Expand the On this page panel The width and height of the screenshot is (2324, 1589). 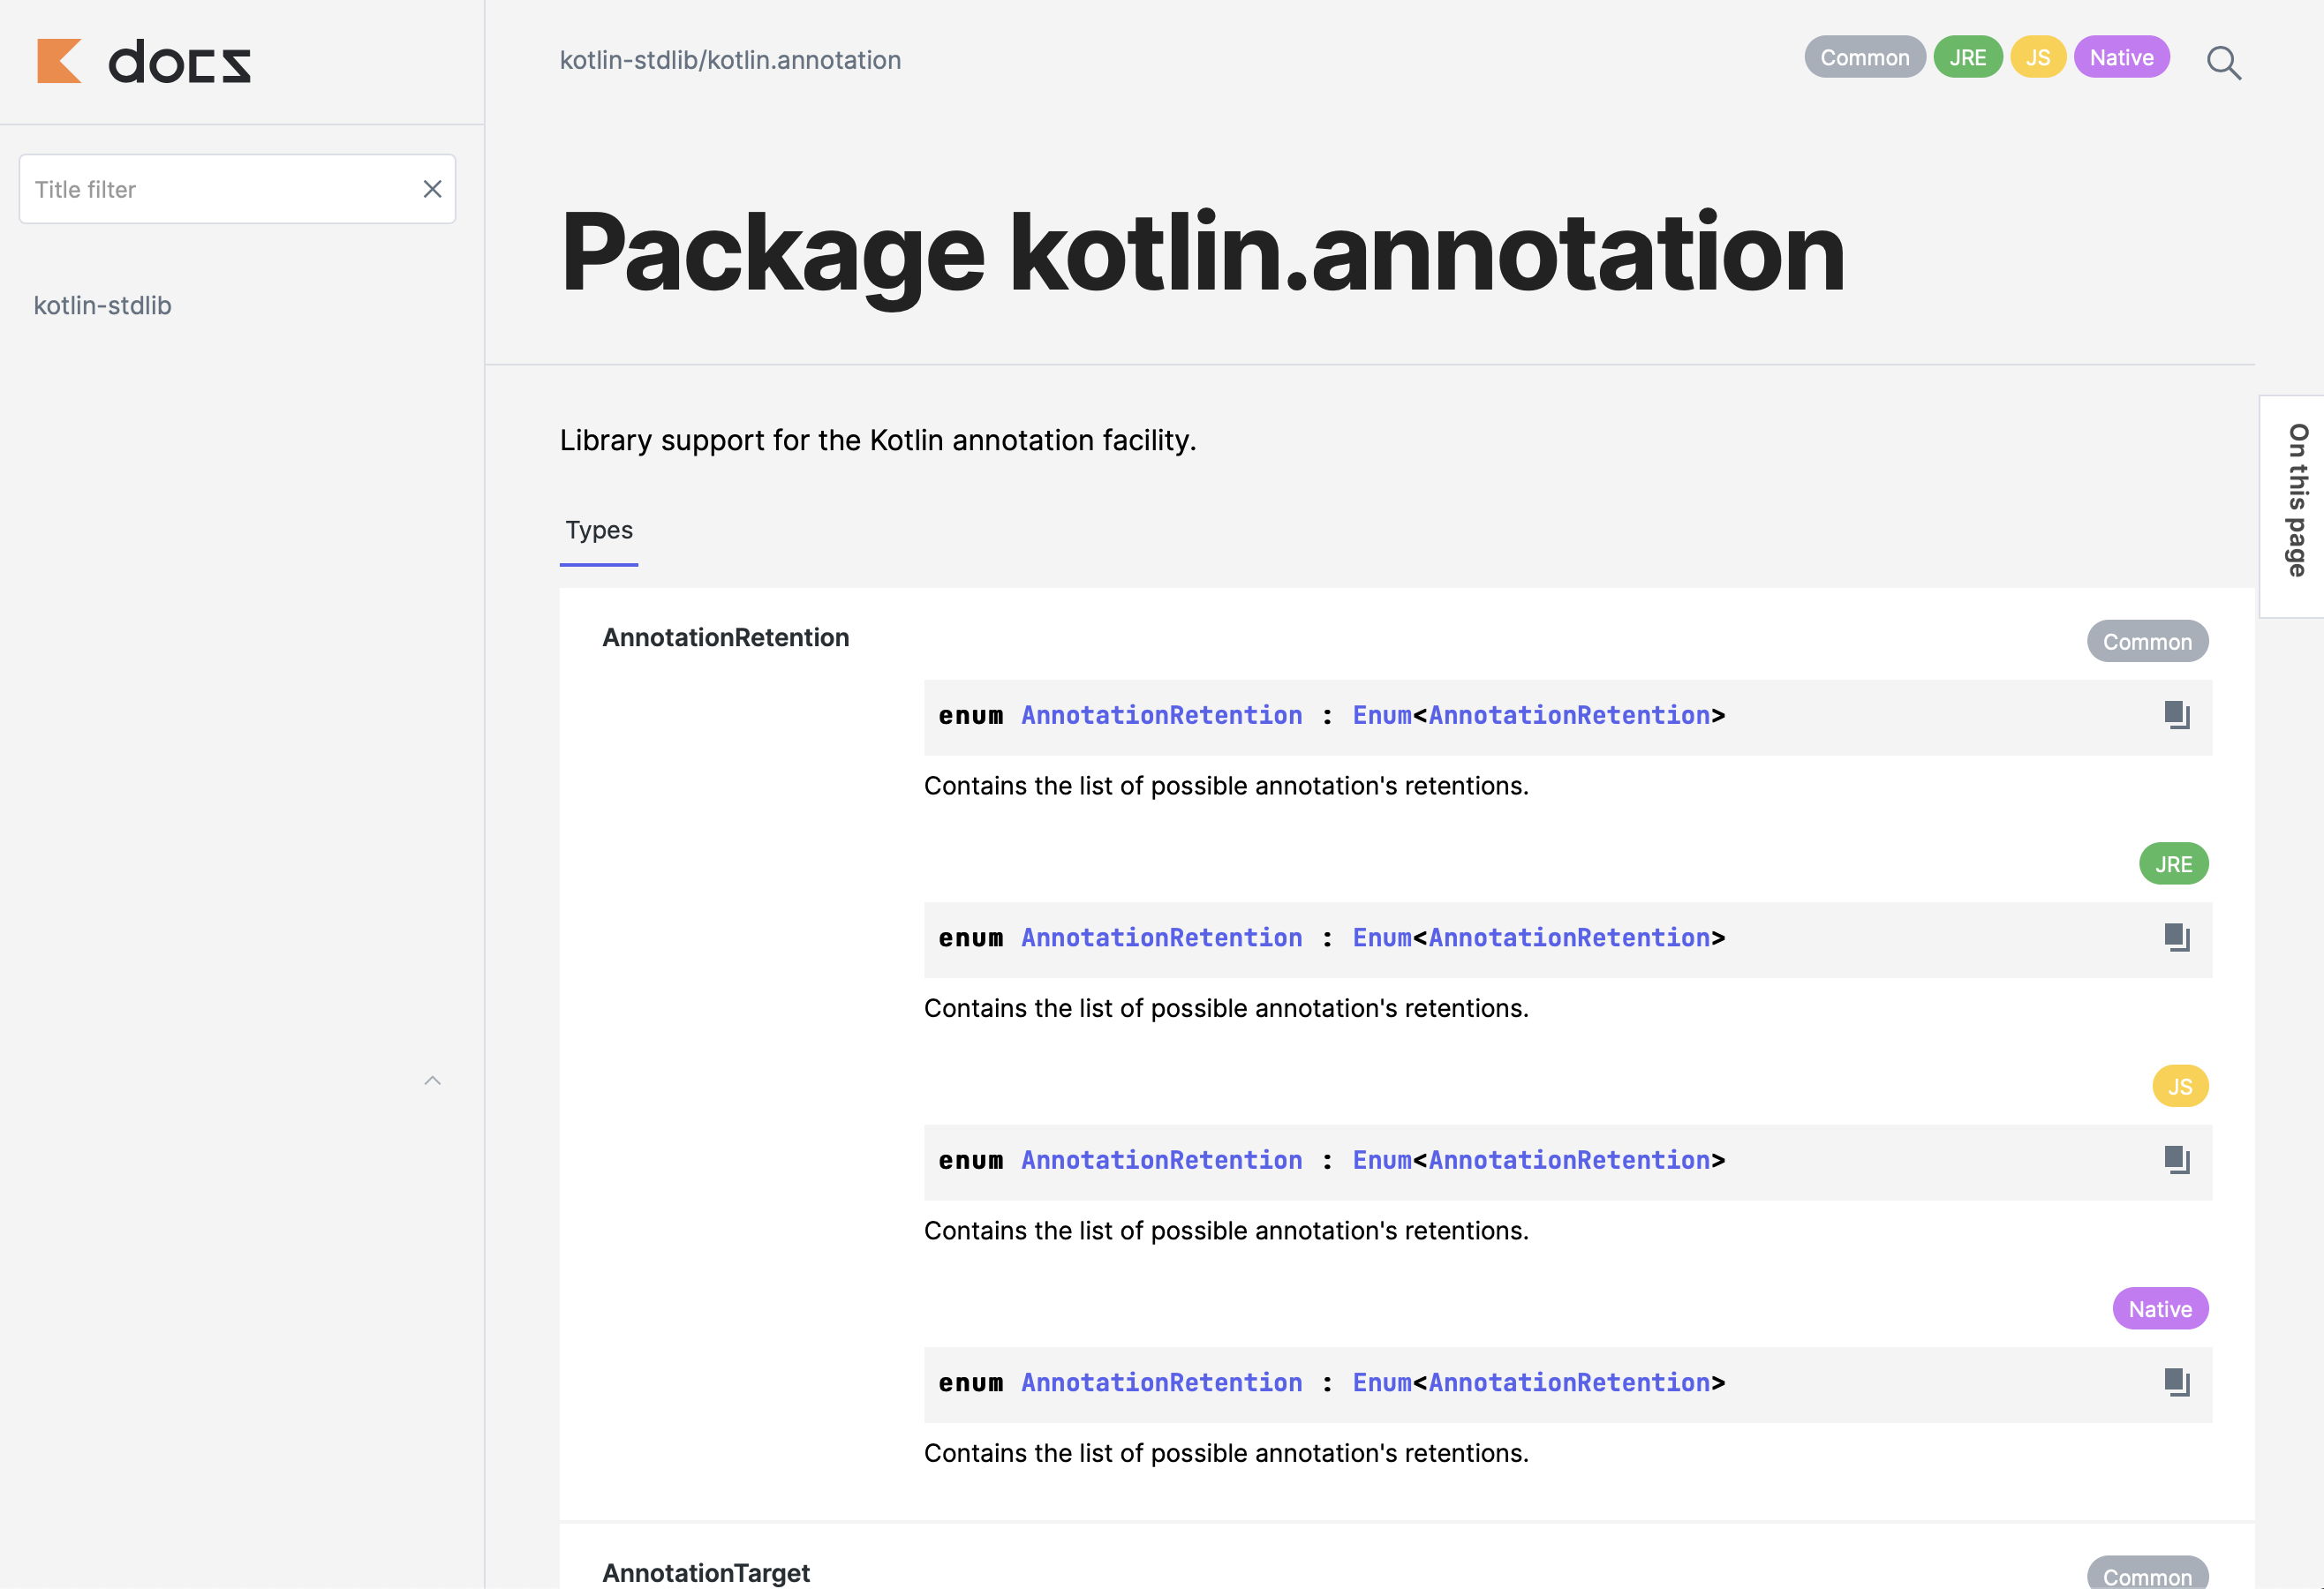coord(2297,502)
